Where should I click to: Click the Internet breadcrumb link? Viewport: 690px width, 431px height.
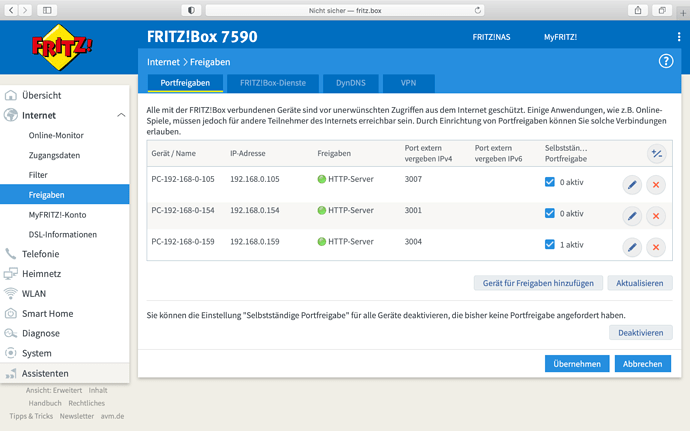[x=163, y=62]
